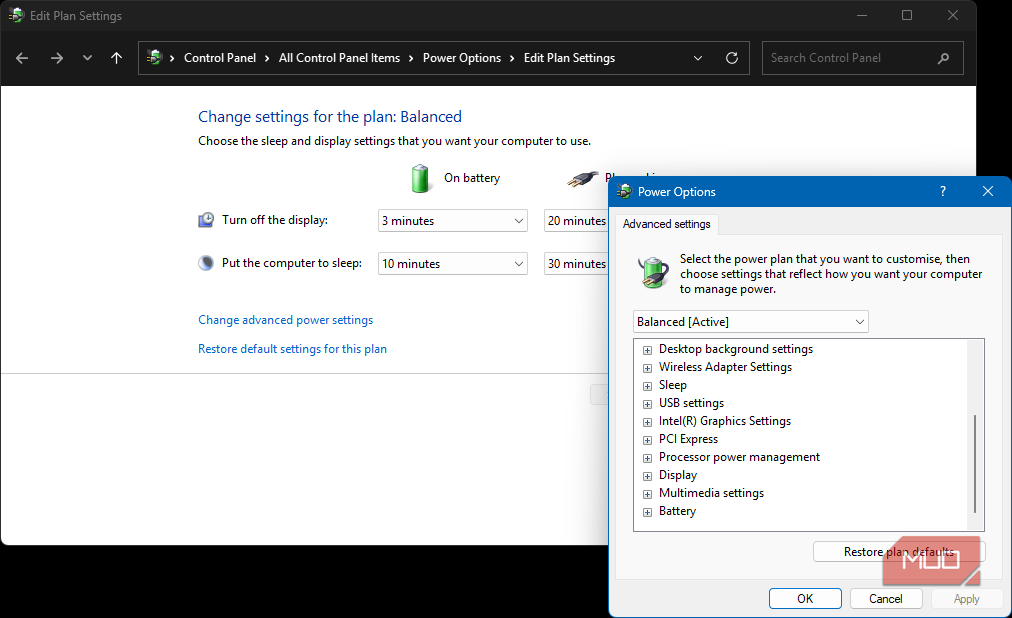Viewport: 1012px width, 618px height.
Task: Refresh the Control Panel page
Action: 732,58
